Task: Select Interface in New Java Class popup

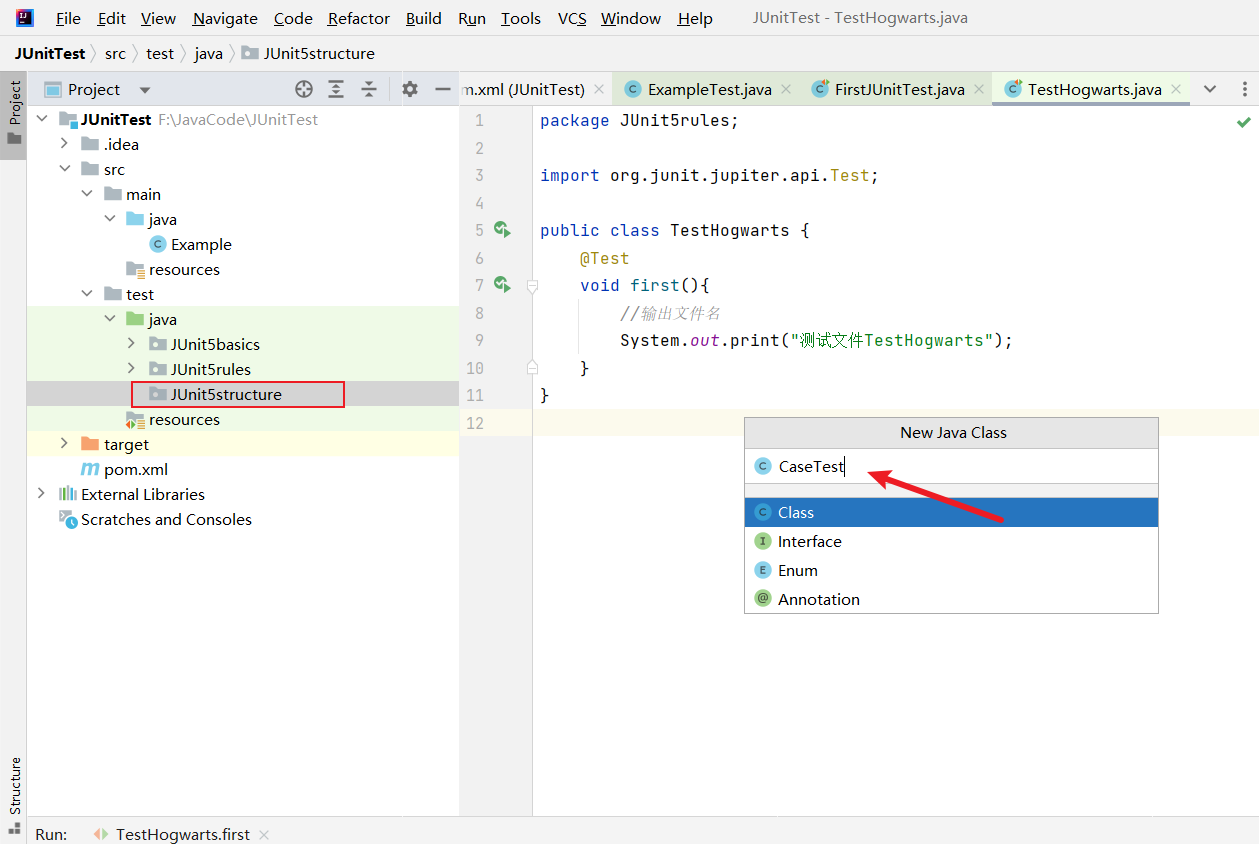Action: 809,541
